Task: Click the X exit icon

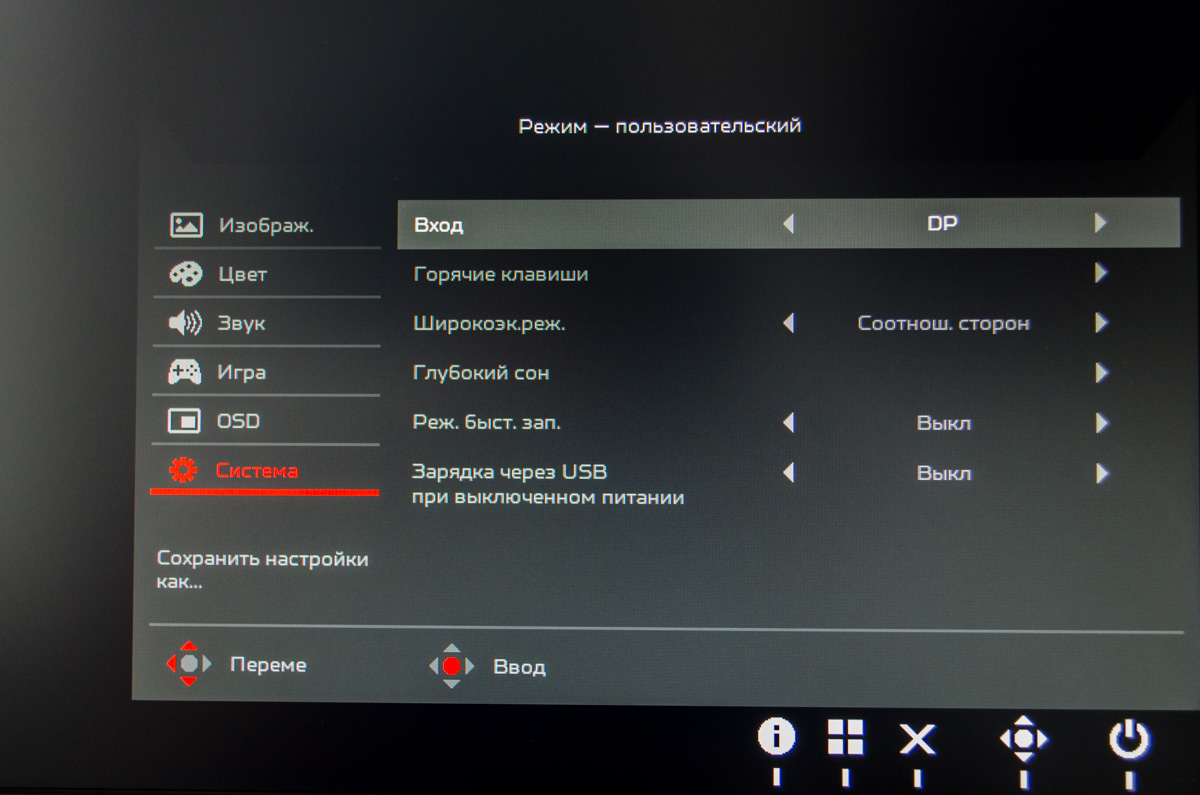Action: pos(917,740)
